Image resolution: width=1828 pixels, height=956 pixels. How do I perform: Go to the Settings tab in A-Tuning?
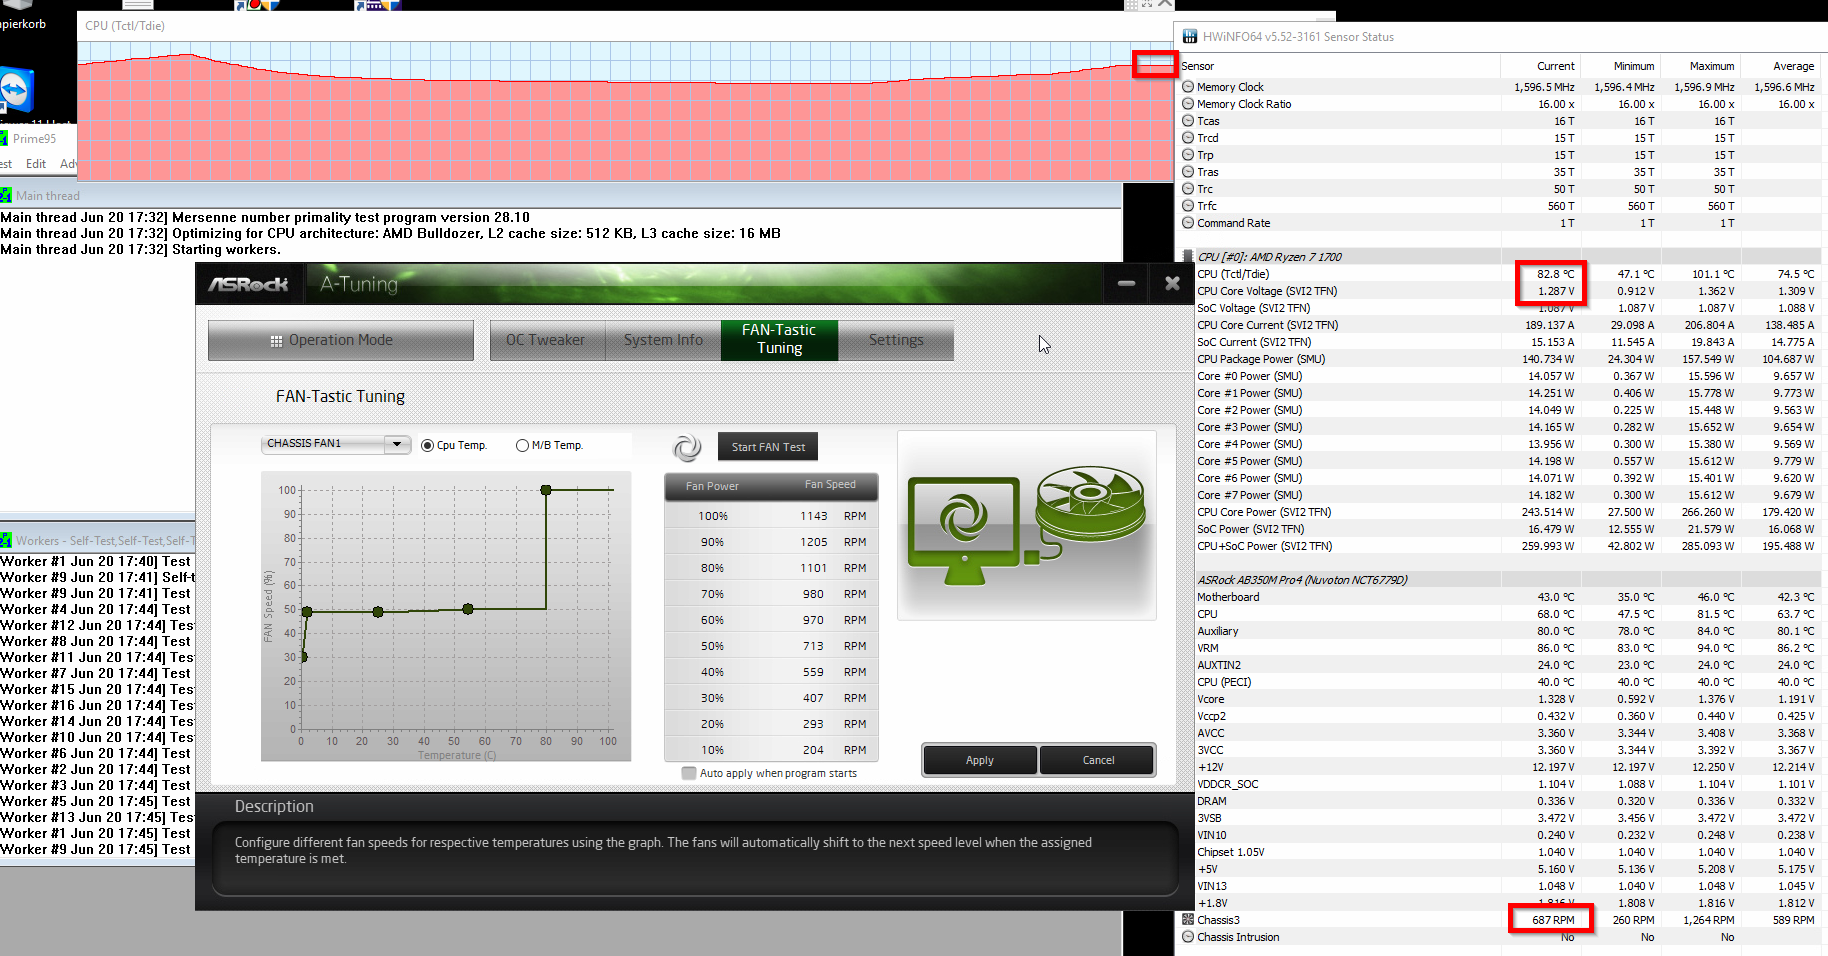896,340
